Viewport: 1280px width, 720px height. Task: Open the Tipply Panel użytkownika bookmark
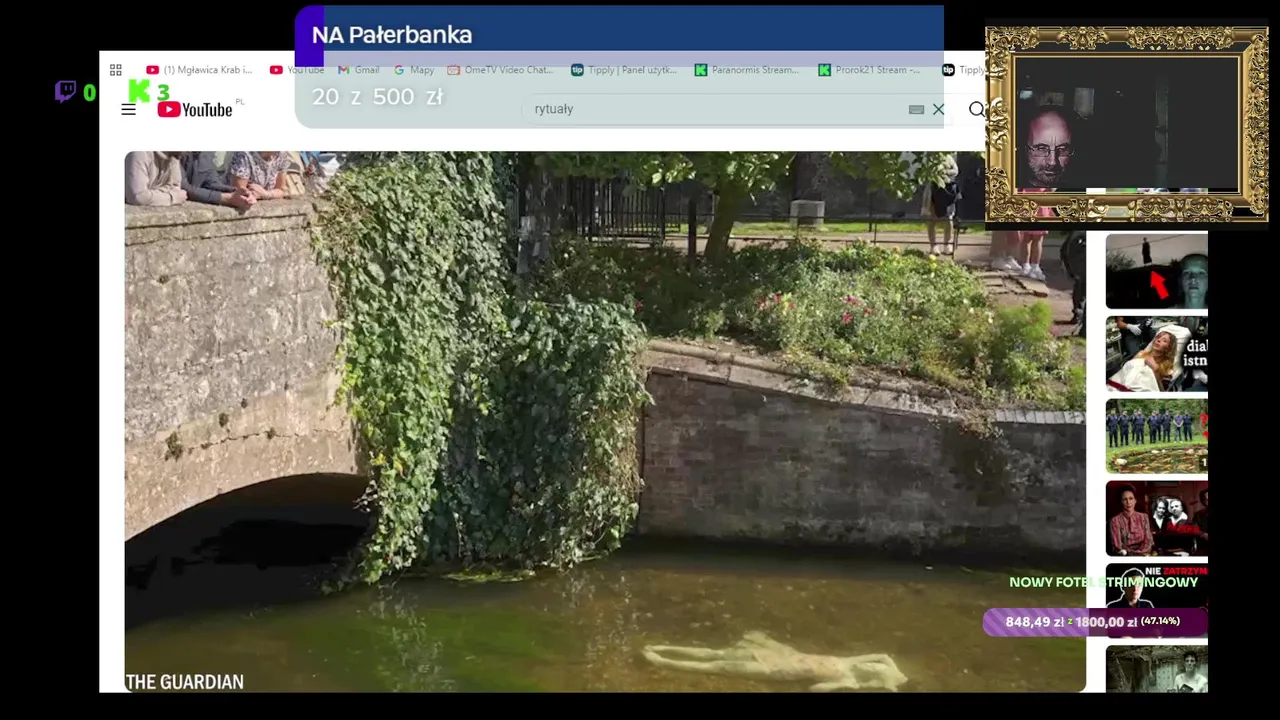(624, 70)
